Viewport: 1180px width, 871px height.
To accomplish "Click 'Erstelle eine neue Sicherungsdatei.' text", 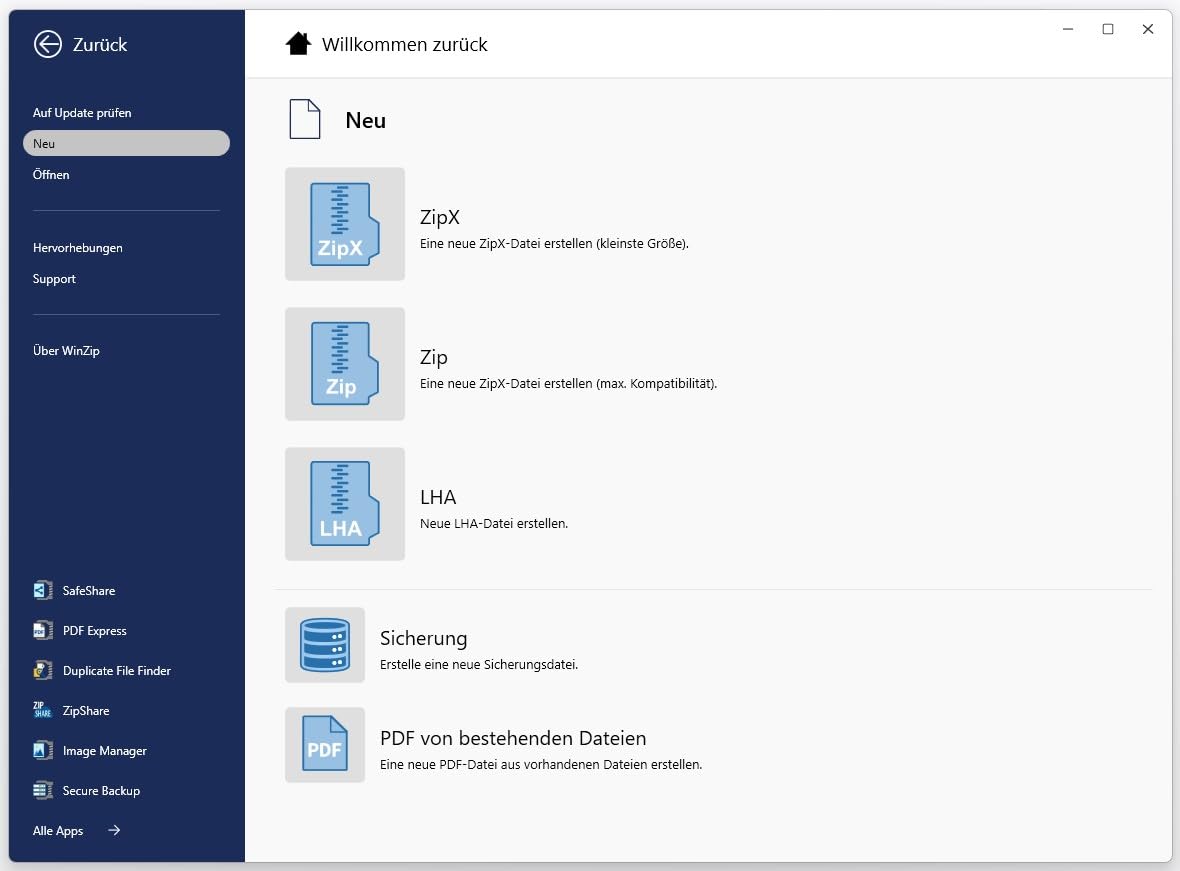I will point(479,664).
